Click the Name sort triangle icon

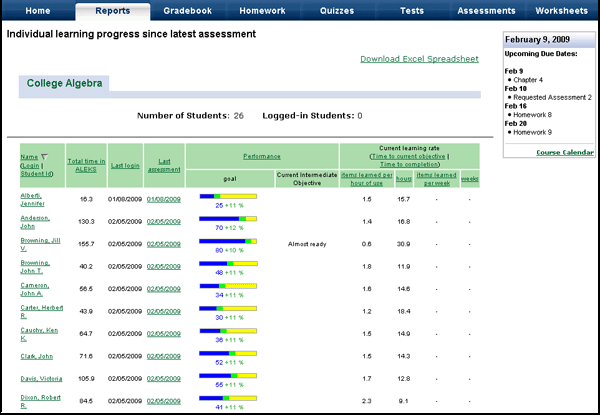click(x=44, y=157)
